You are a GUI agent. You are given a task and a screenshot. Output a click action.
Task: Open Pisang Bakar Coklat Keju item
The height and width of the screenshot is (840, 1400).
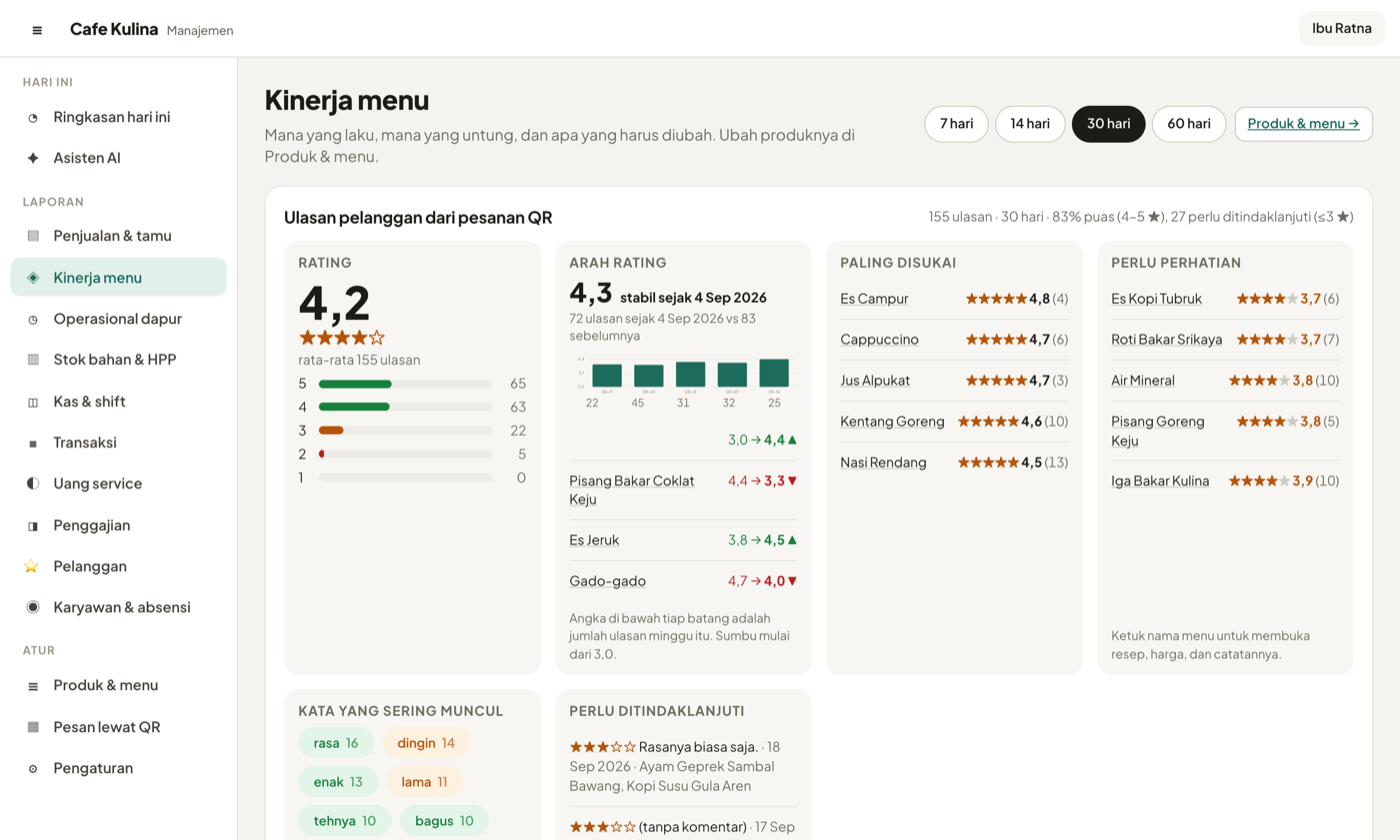632,490
